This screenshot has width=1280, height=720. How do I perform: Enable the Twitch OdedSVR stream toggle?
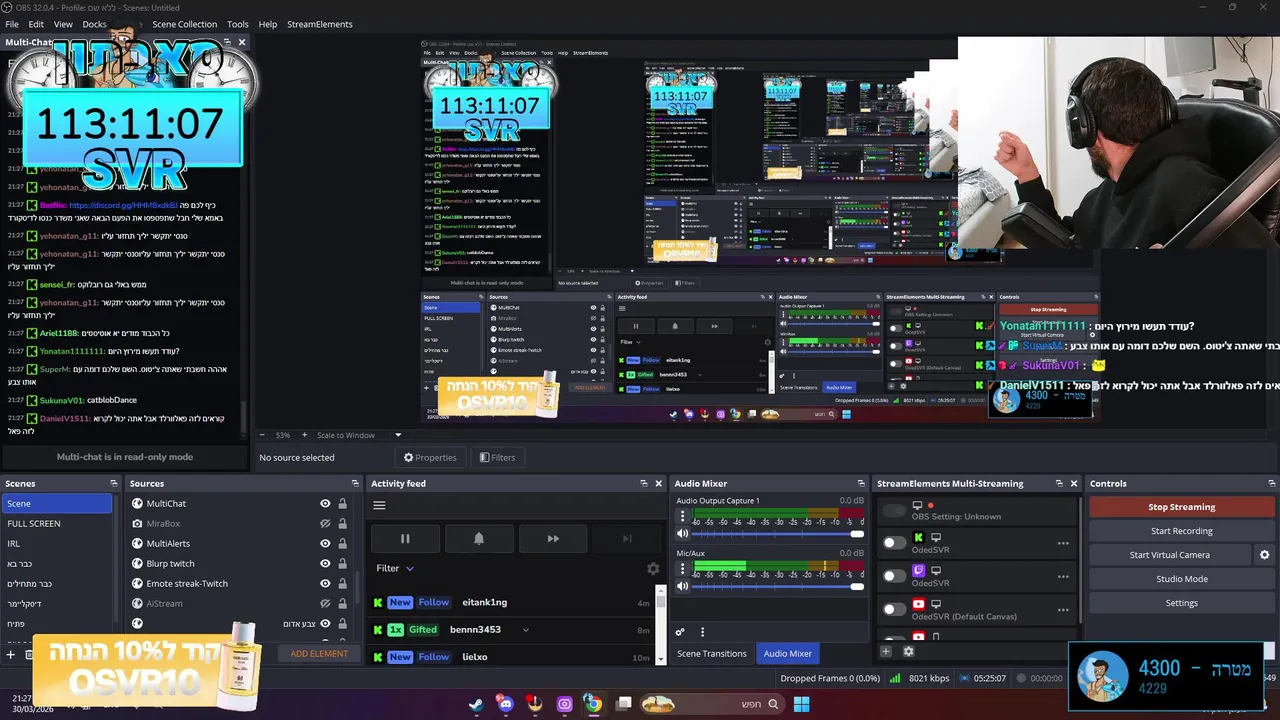[x=894, y=576]
